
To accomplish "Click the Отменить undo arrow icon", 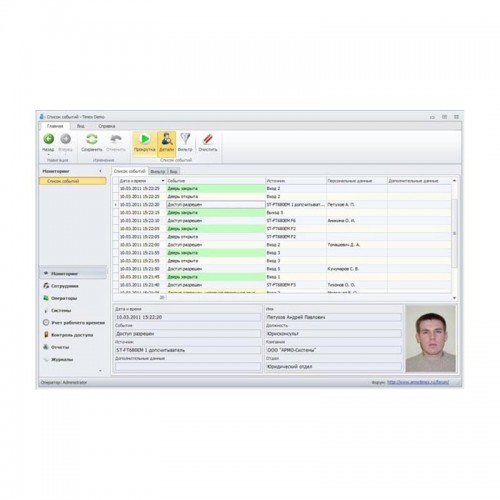I will point(116,139).
